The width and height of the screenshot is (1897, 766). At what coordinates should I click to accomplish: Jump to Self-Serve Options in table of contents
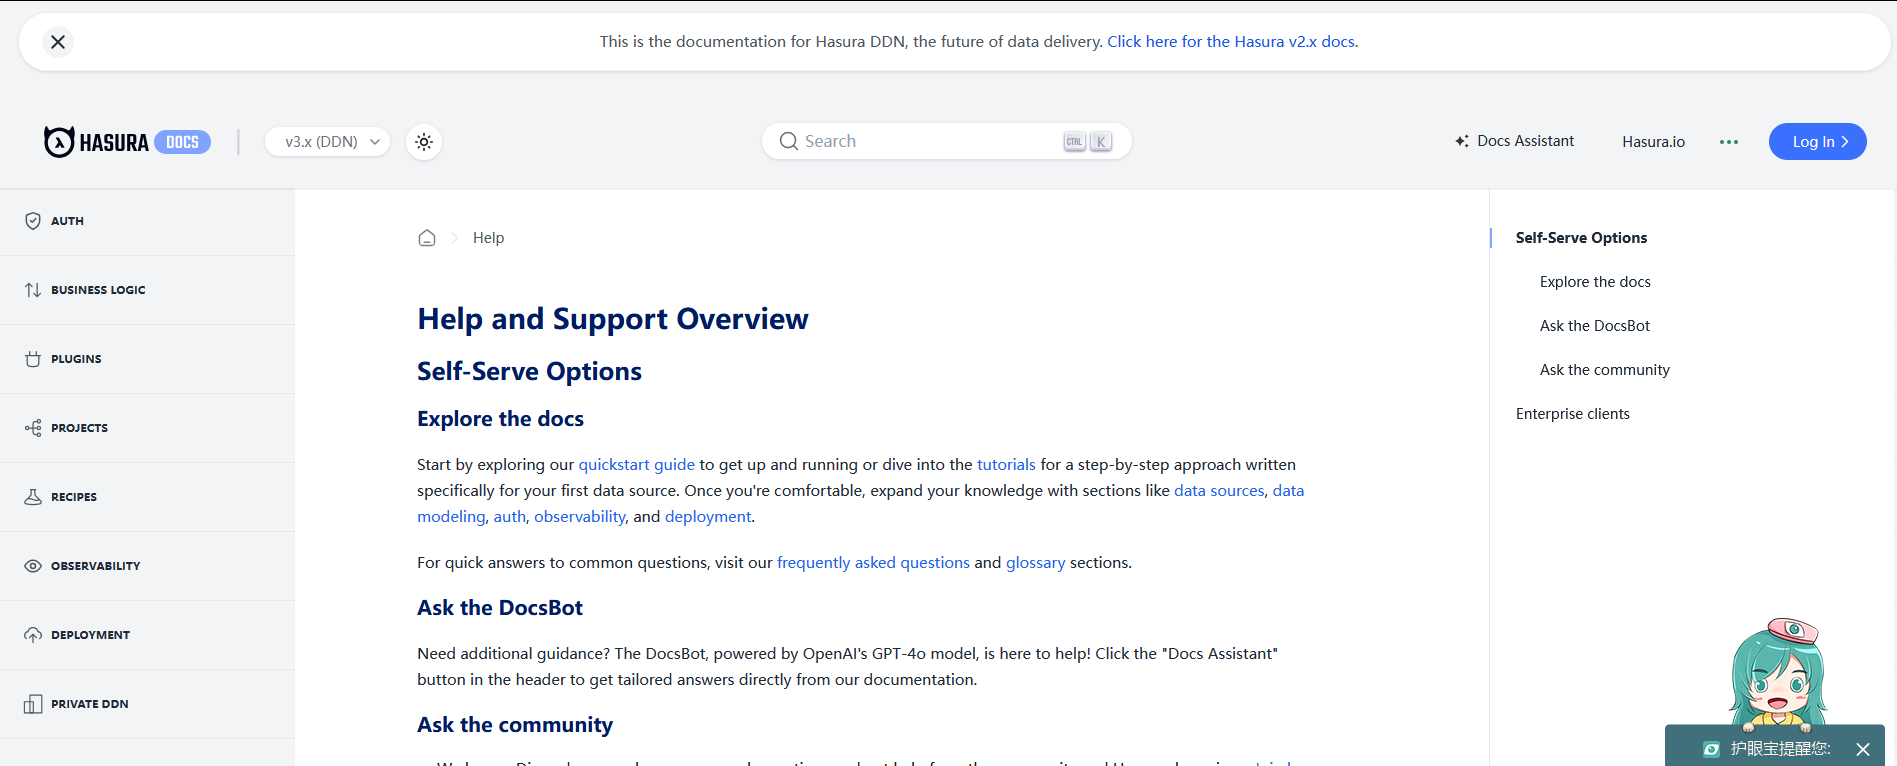coord(1581,238)
